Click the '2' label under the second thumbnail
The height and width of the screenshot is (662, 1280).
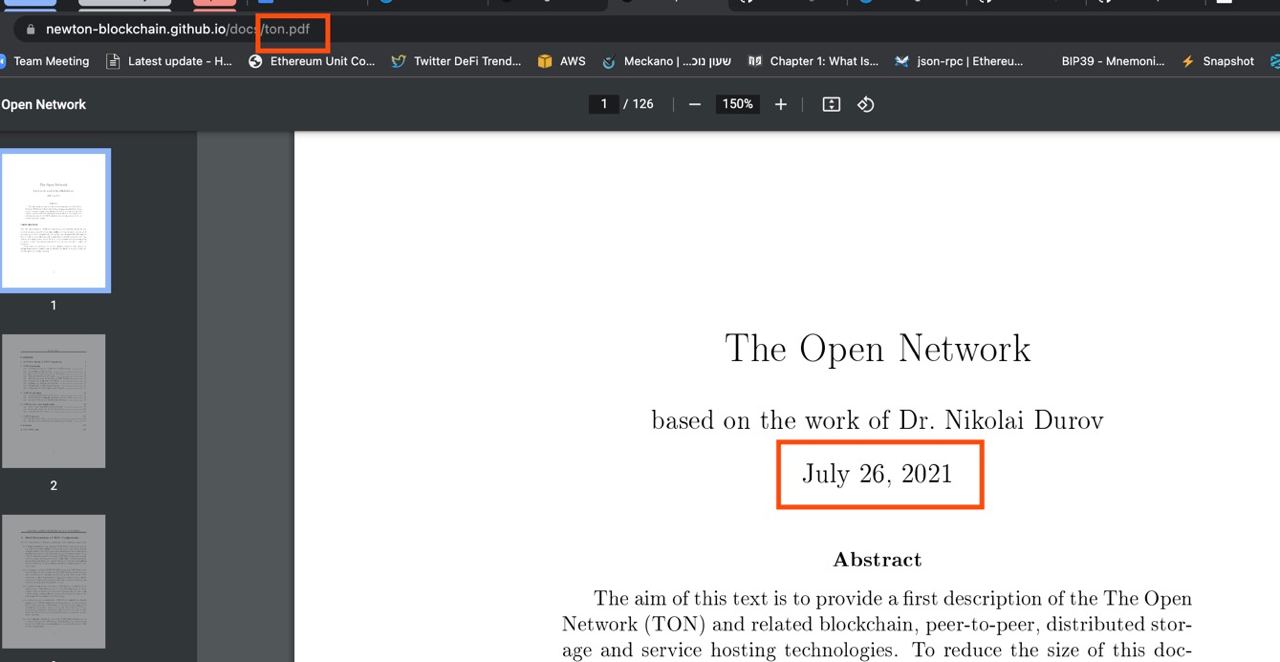pyautogui.click(x=54, y=485)
